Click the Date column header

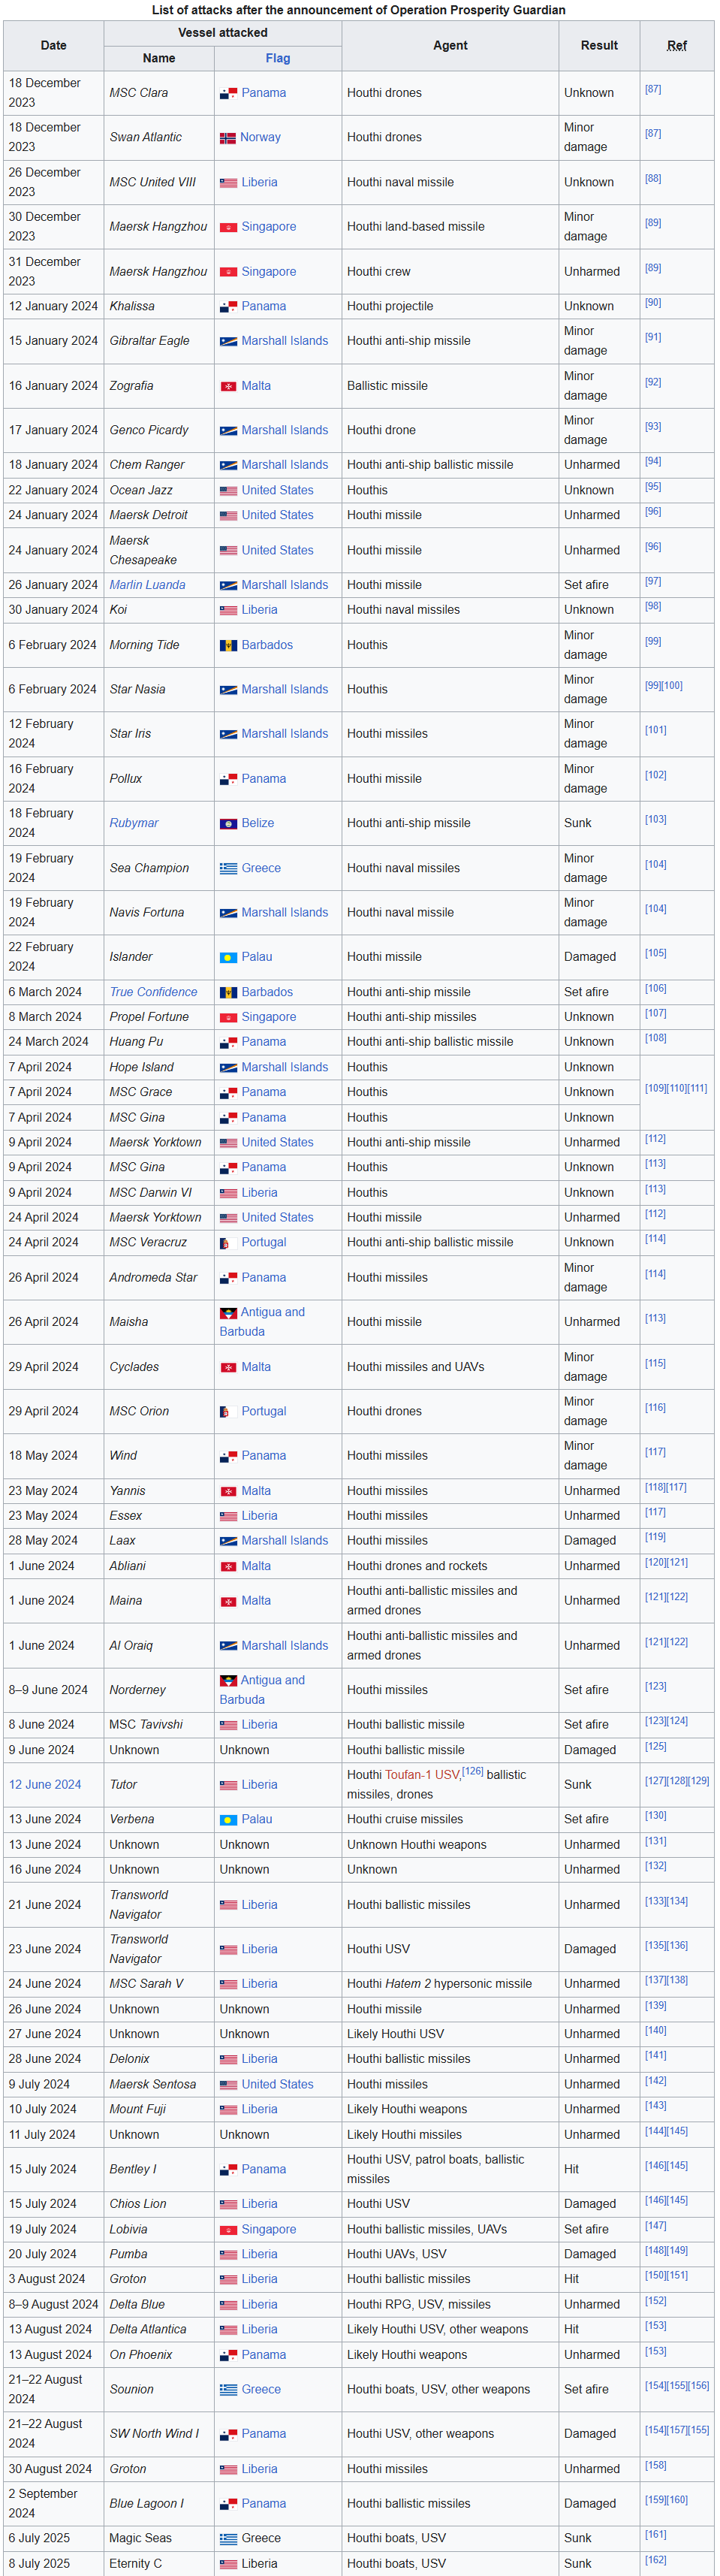54,46
